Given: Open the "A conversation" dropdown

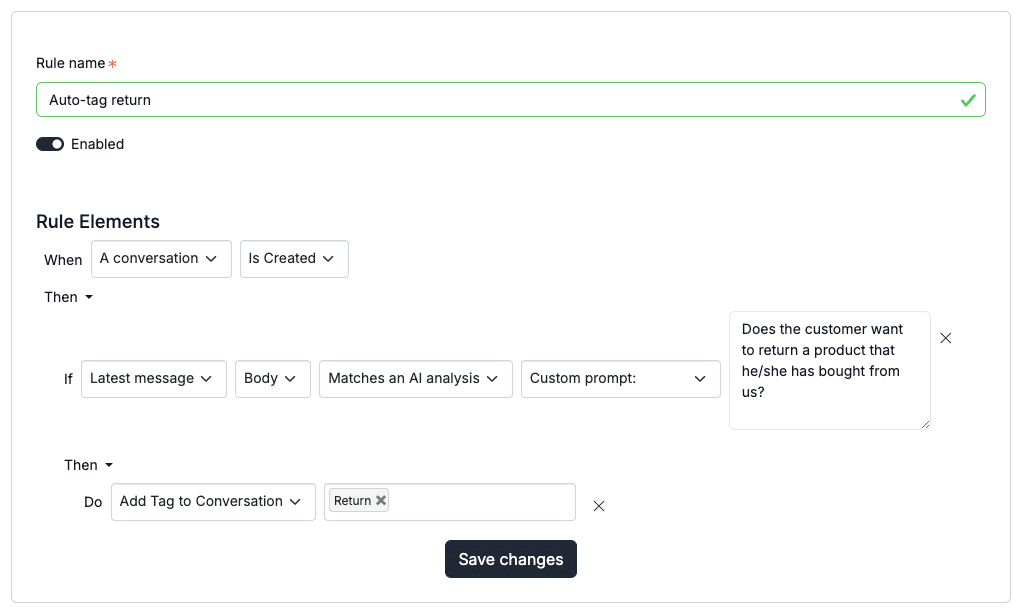Looking at the screenshot, I should [x=161, y=259].
